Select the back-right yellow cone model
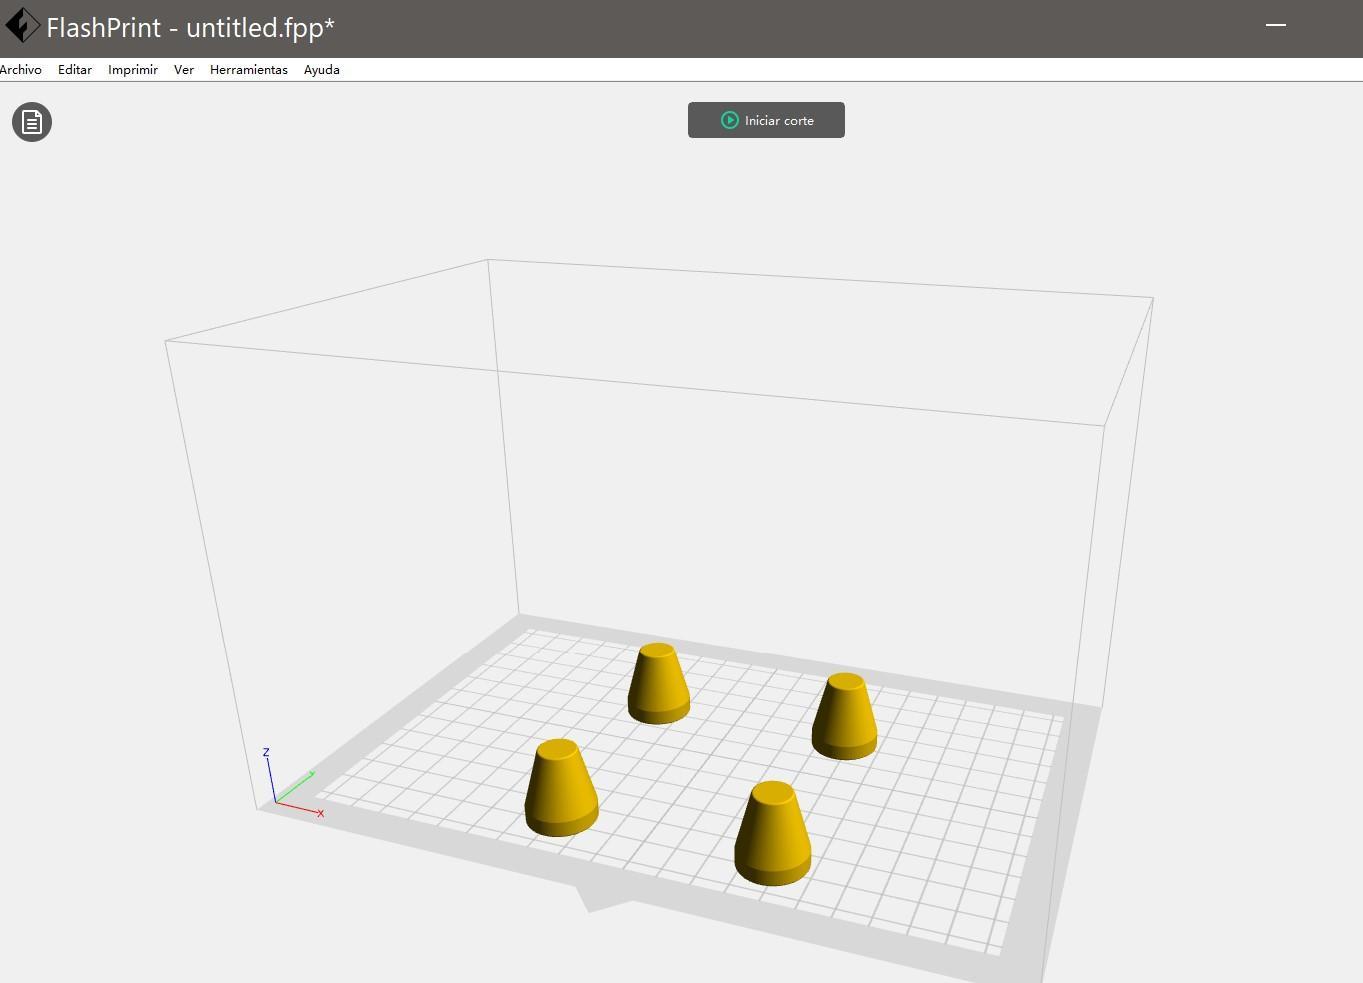 click(845, 717)
